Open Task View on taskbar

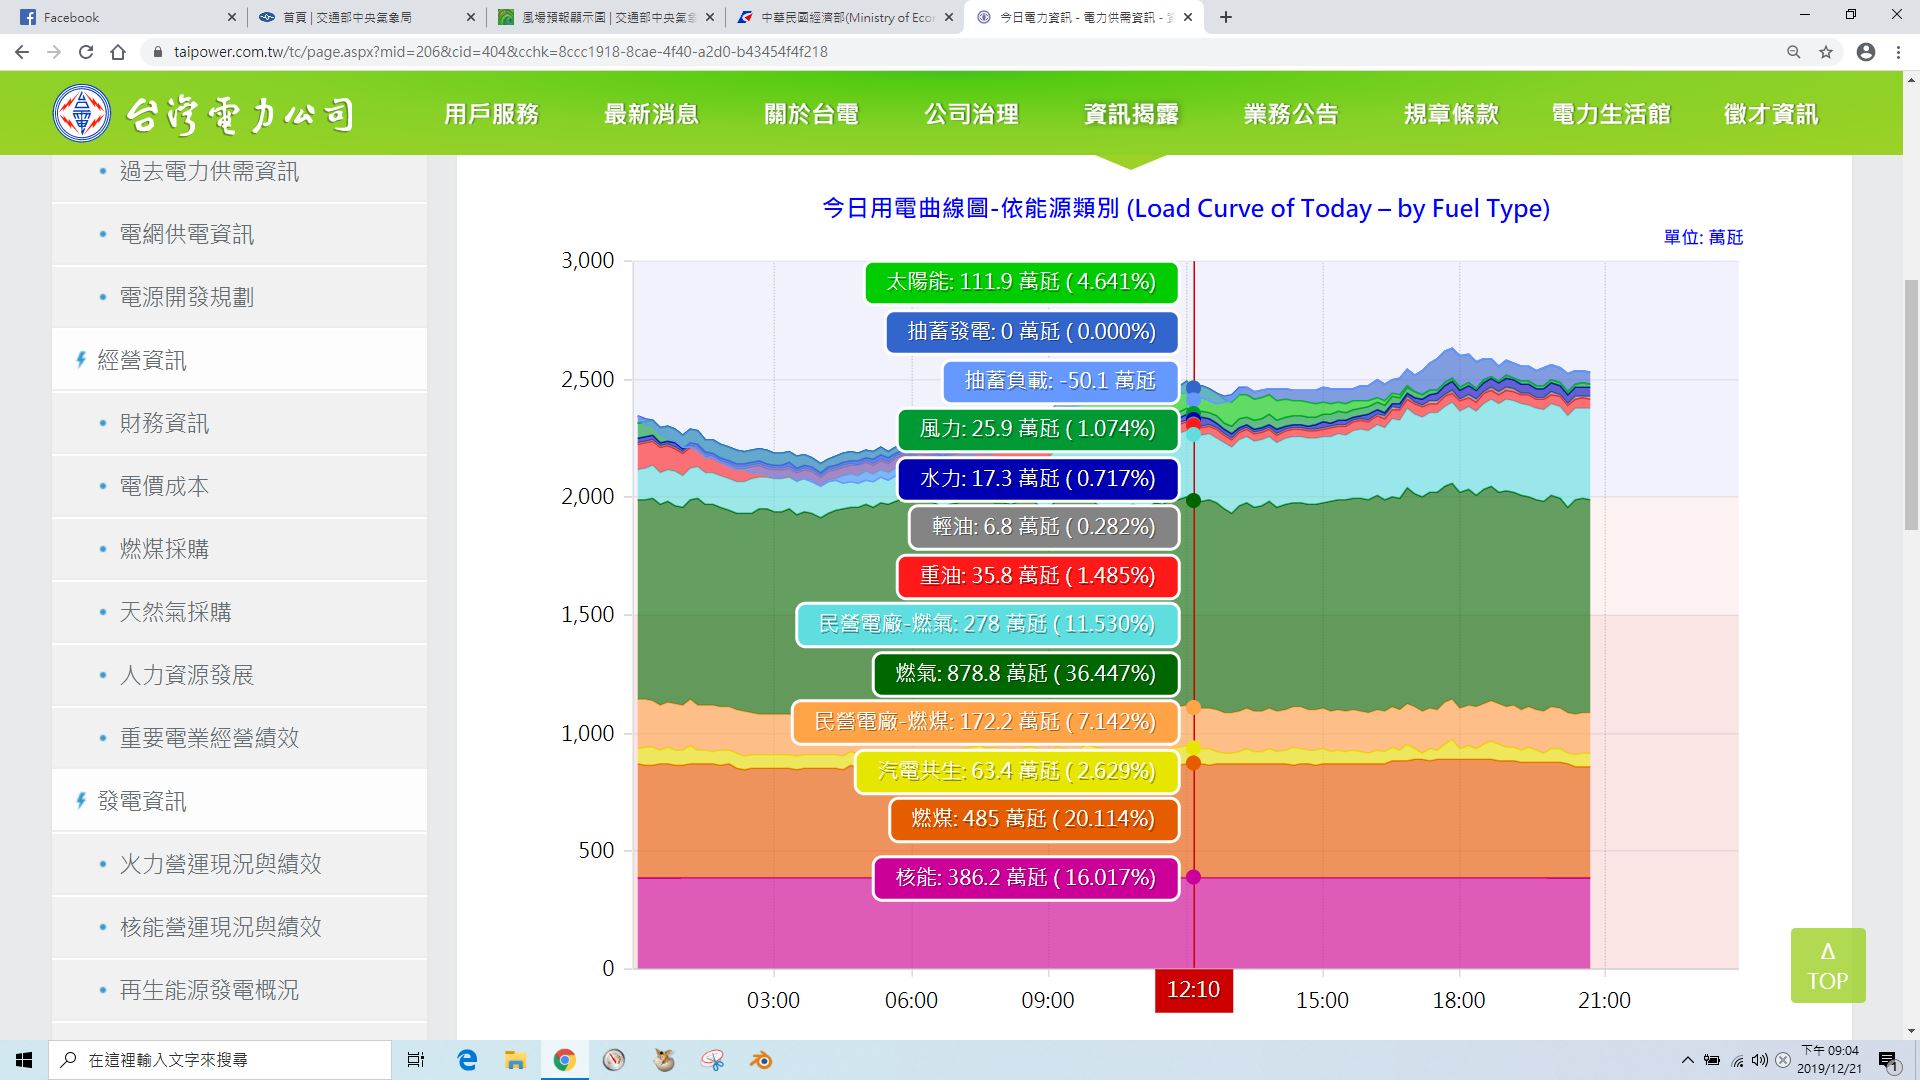tap(416, 1060)
